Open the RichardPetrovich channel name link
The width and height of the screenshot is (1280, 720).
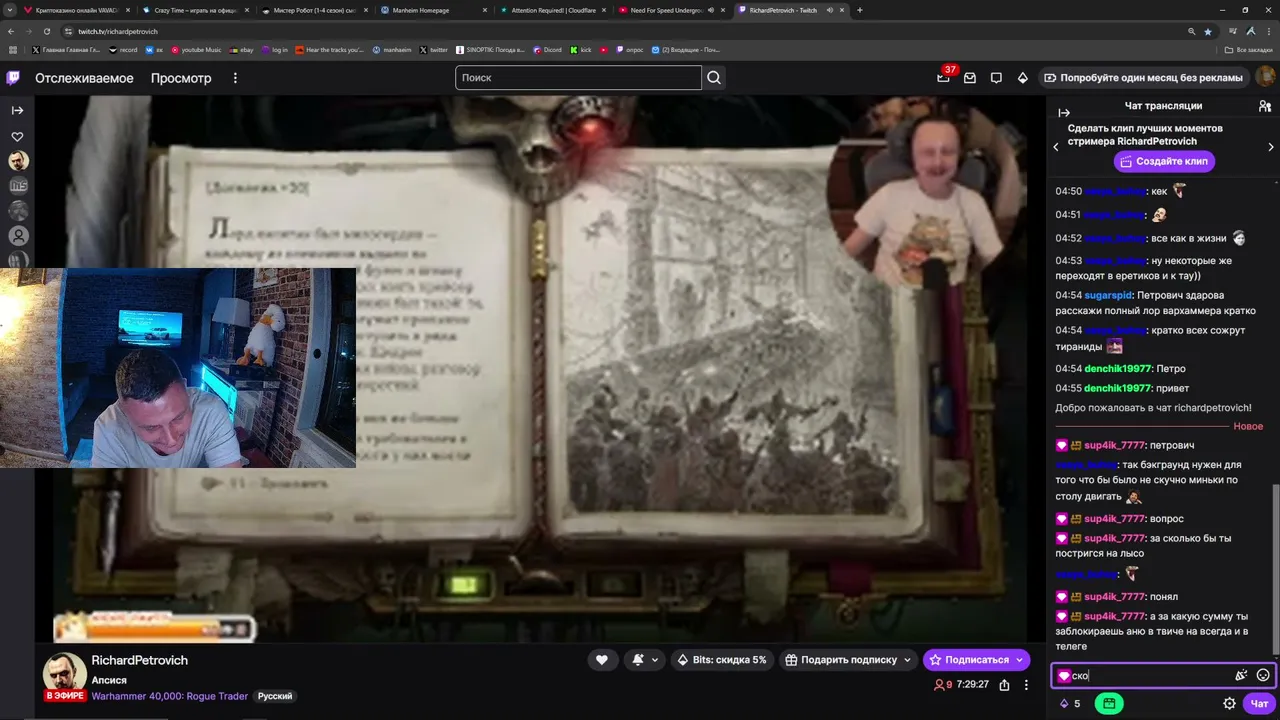(x=140, y=660)
